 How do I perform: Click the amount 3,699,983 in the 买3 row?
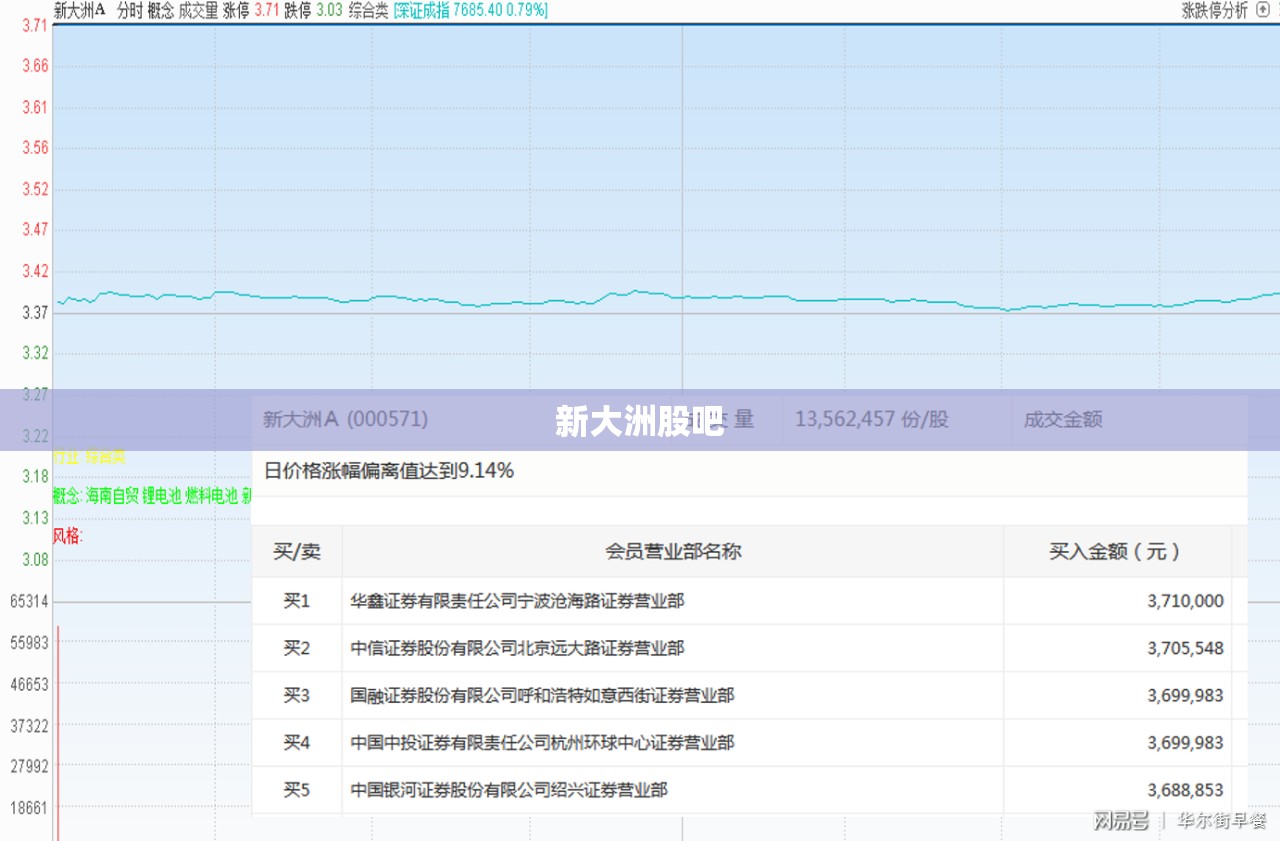(1185, 695)
